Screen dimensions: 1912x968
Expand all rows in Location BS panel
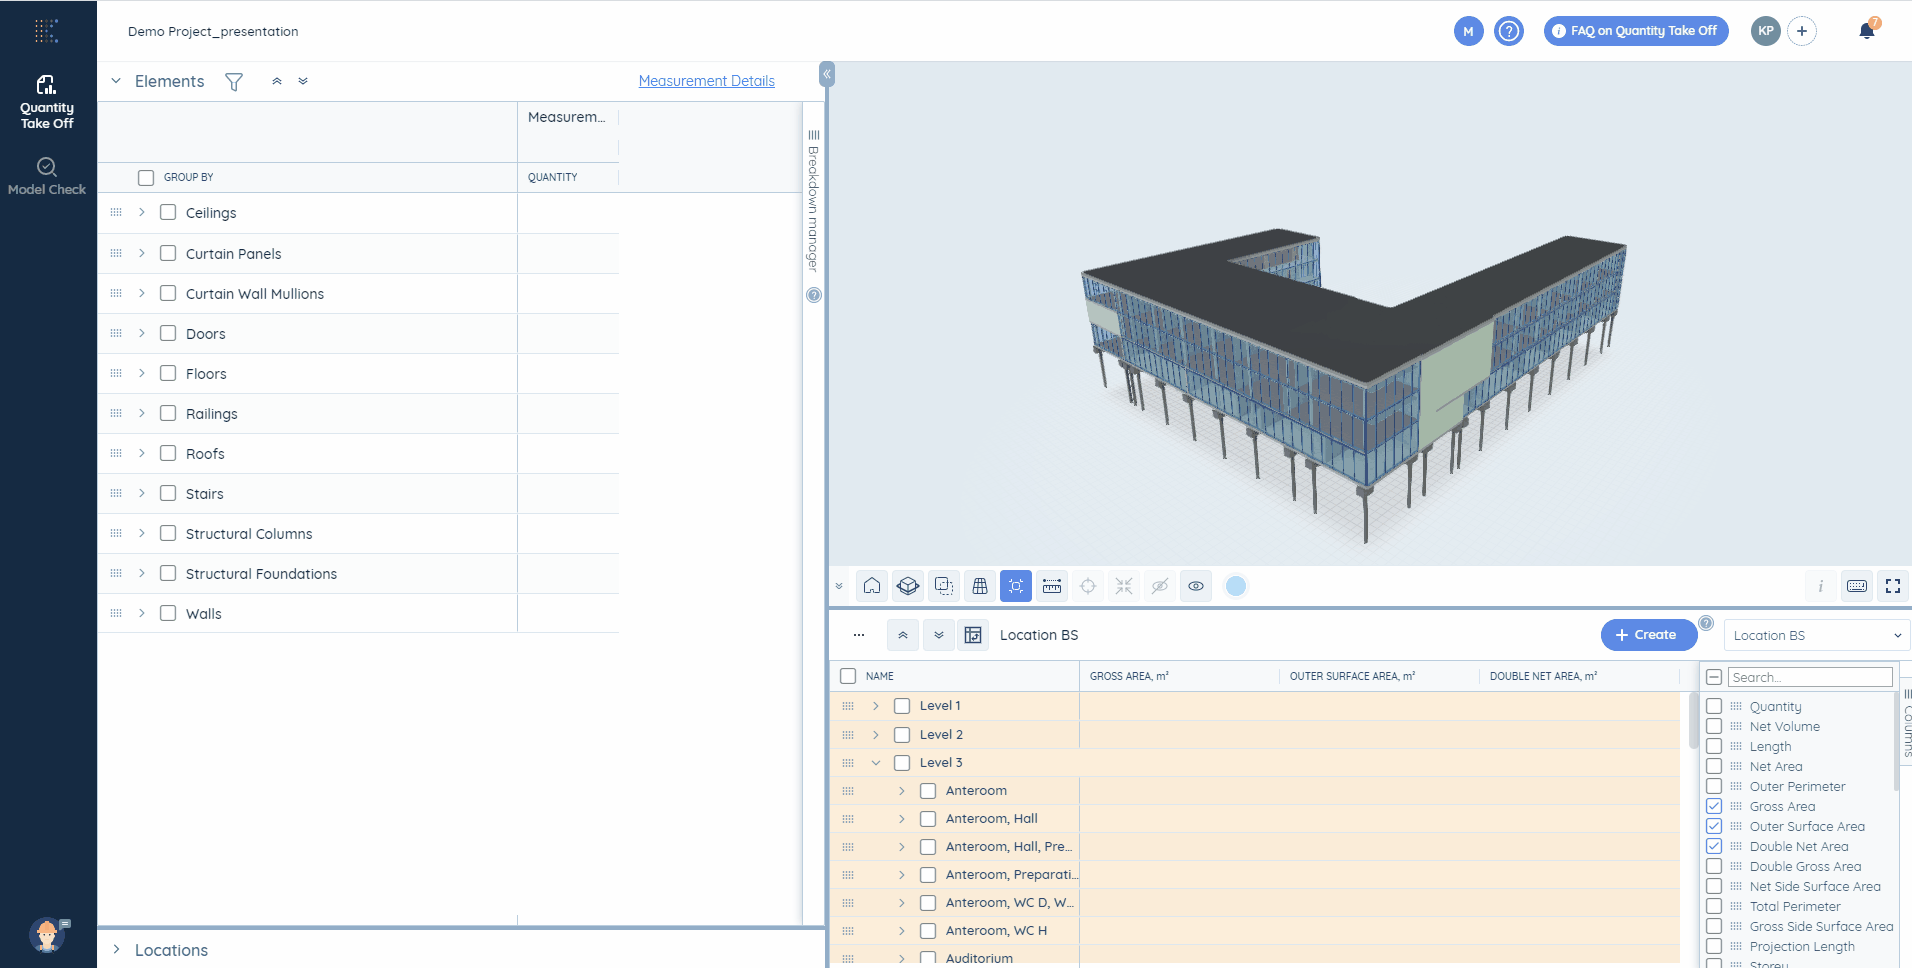[939, 635]
